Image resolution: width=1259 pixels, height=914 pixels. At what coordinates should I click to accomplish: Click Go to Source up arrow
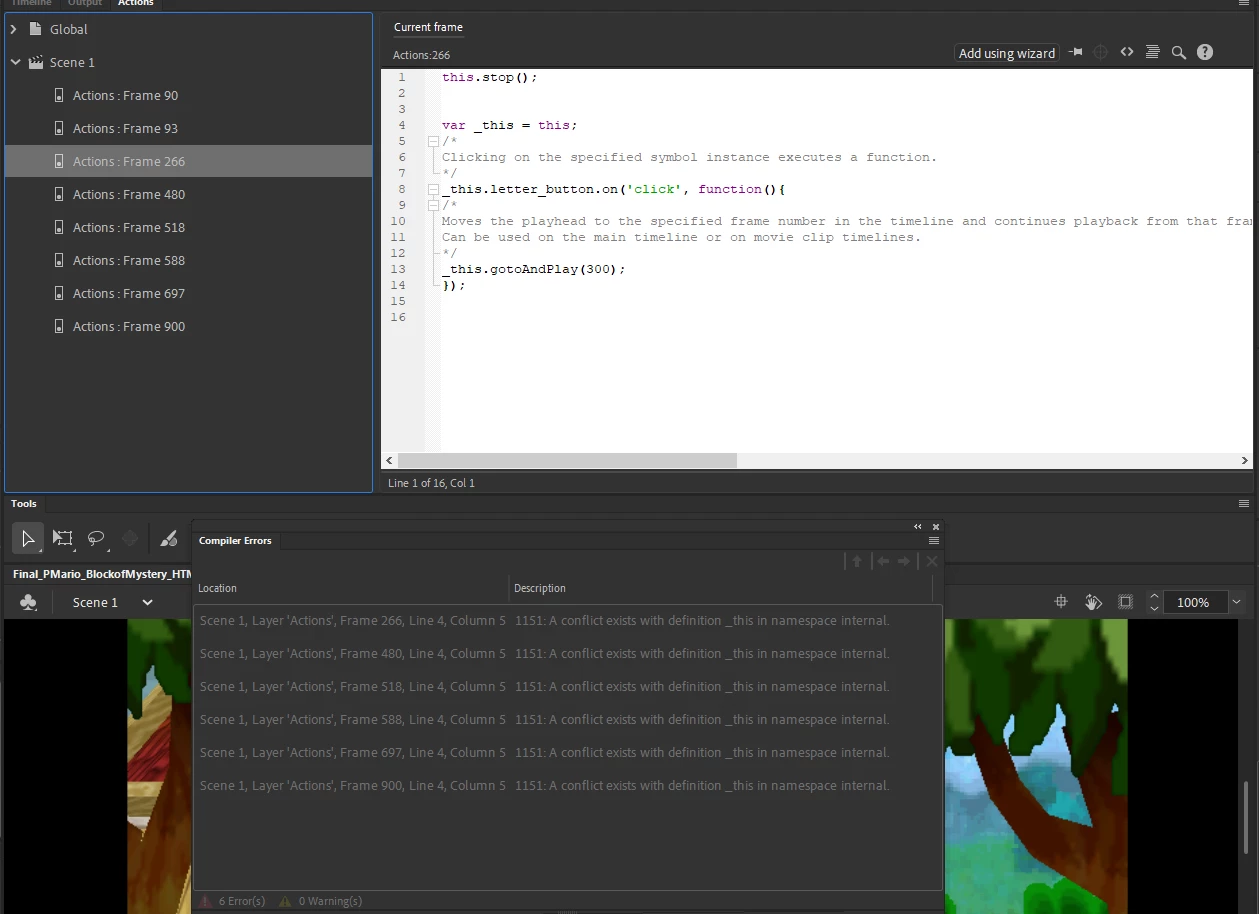[x=857, y=562]
